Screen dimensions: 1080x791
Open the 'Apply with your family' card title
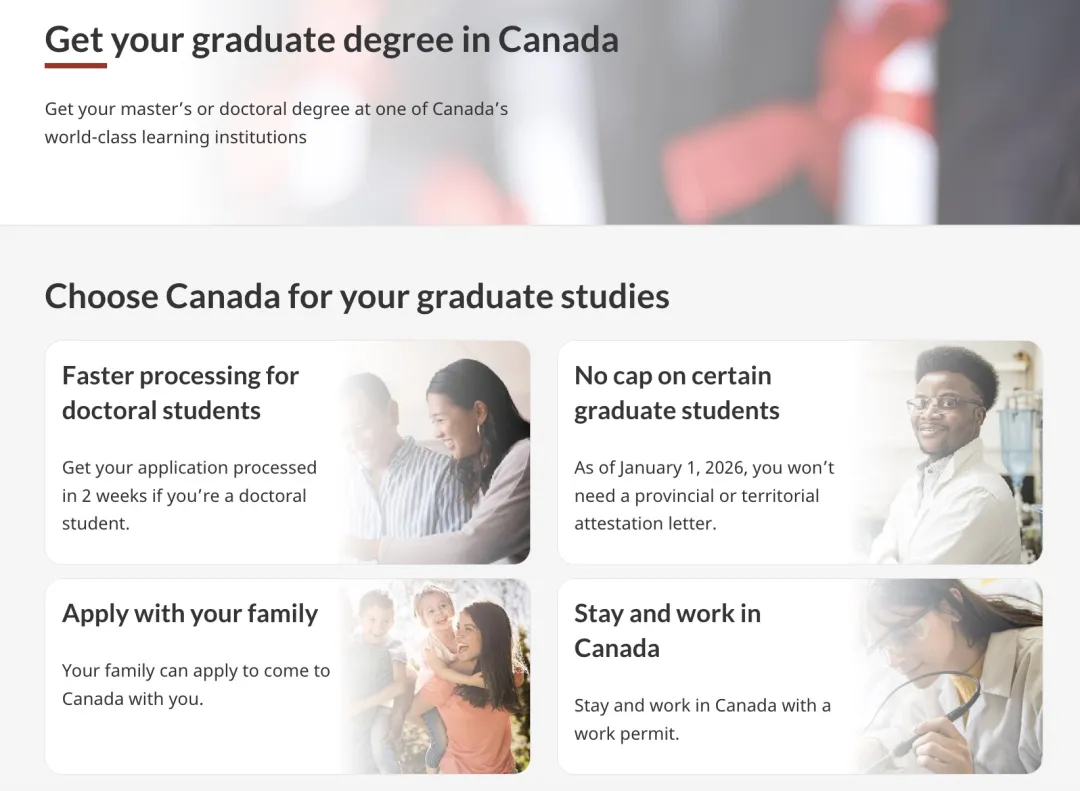click(190, 613)
